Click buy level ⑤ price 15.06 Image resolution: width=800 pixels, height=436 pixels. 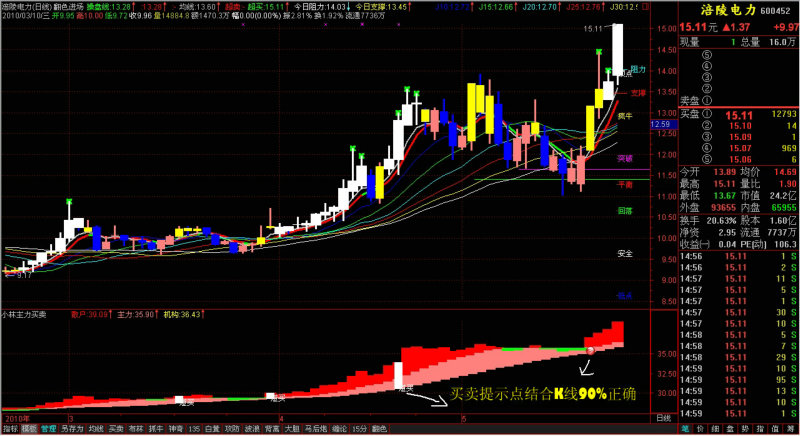pyautogui.click(x=740, y=160)
